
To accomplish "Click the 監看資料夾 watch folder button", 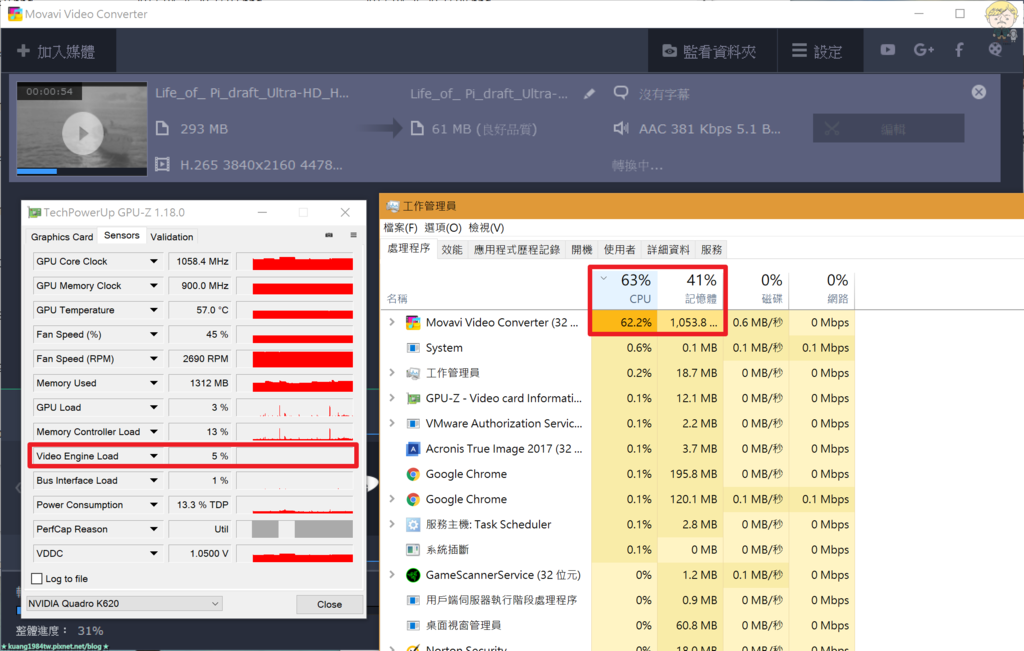I will point(712,51).
